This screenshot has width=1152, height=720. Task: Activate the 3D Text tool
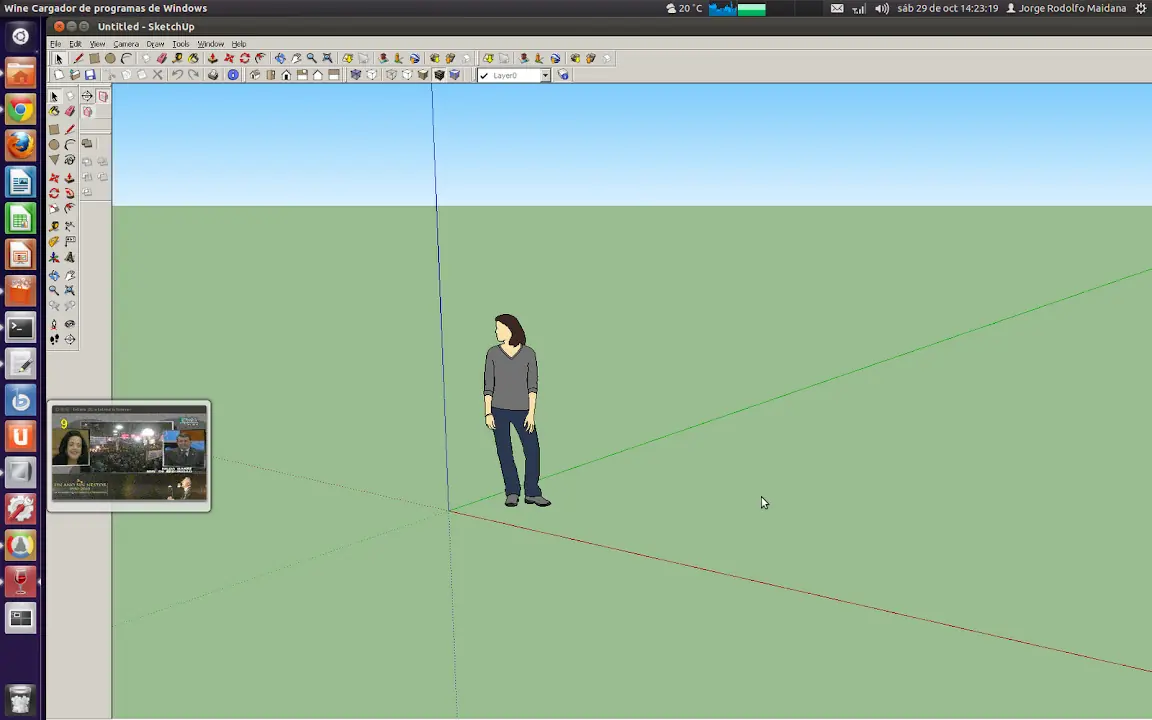(70, 258)
